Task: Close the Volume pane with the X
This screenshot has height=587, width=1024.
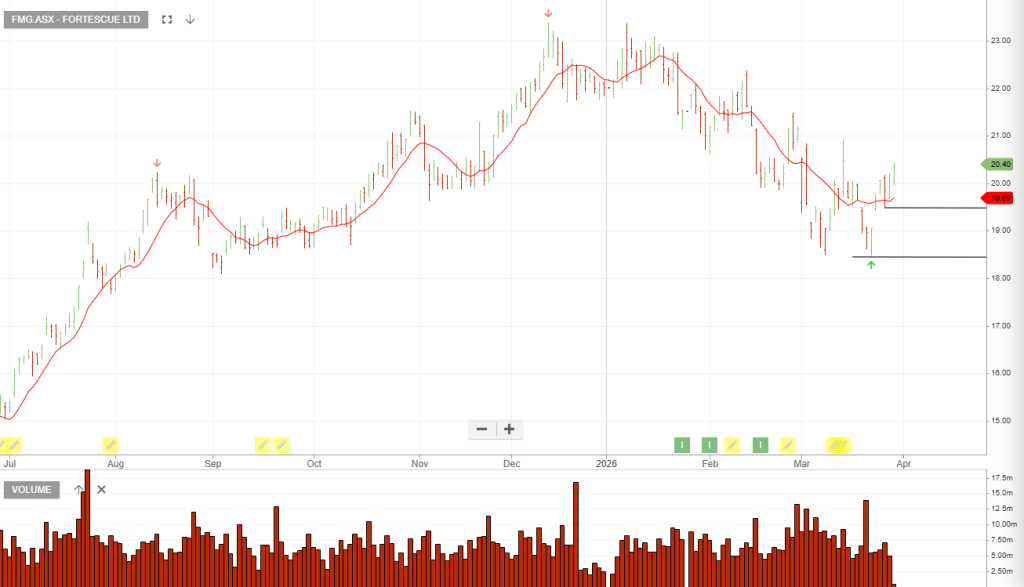Action: pyautogui.click(x=101, y=489)
